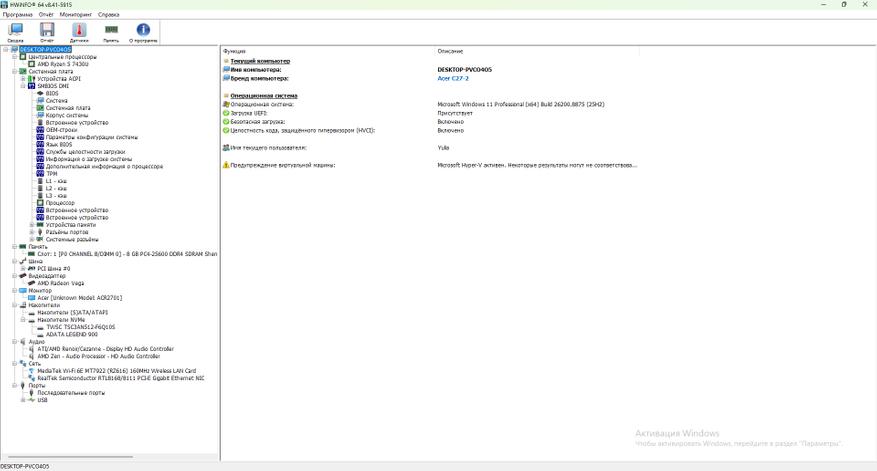Click the Функция column header

(234, 51)
